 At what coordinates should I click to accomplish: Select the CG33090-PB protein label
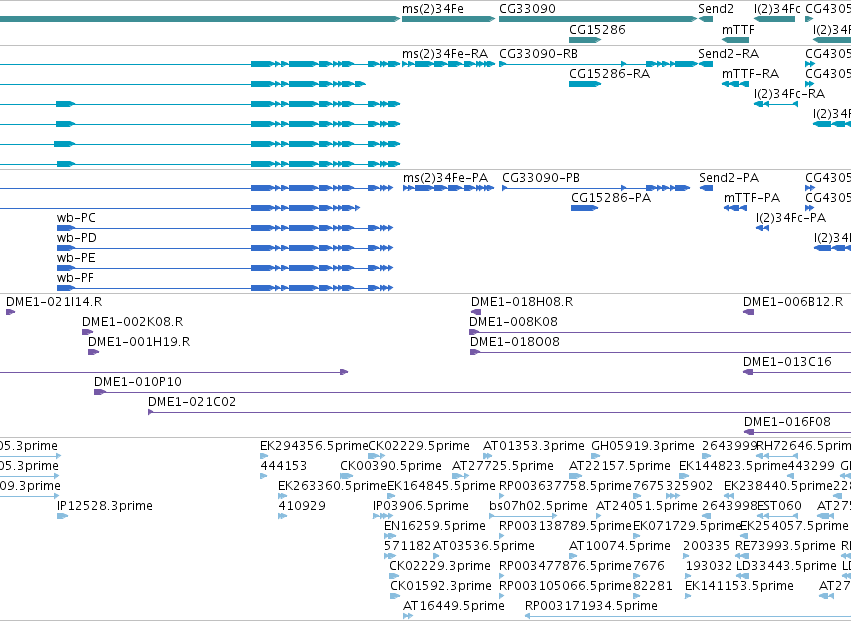[x=541, y=178]
